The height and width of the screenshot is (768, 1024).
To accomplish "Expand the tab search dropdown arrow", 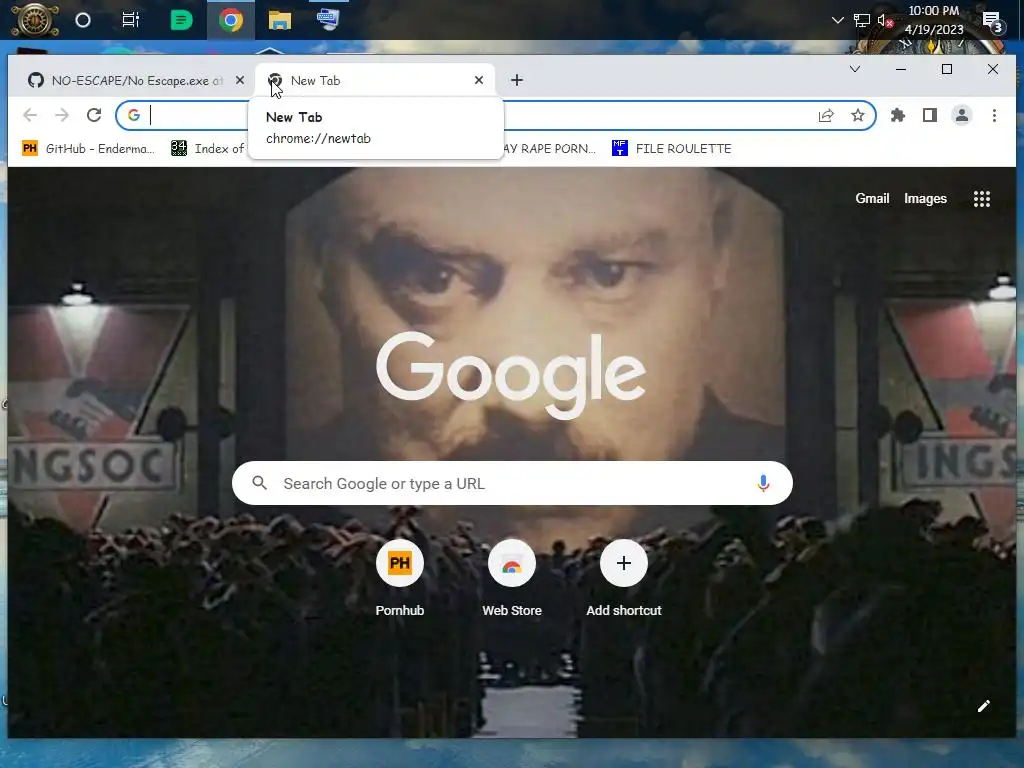I will pyautogui.click(x=854, y=69).
